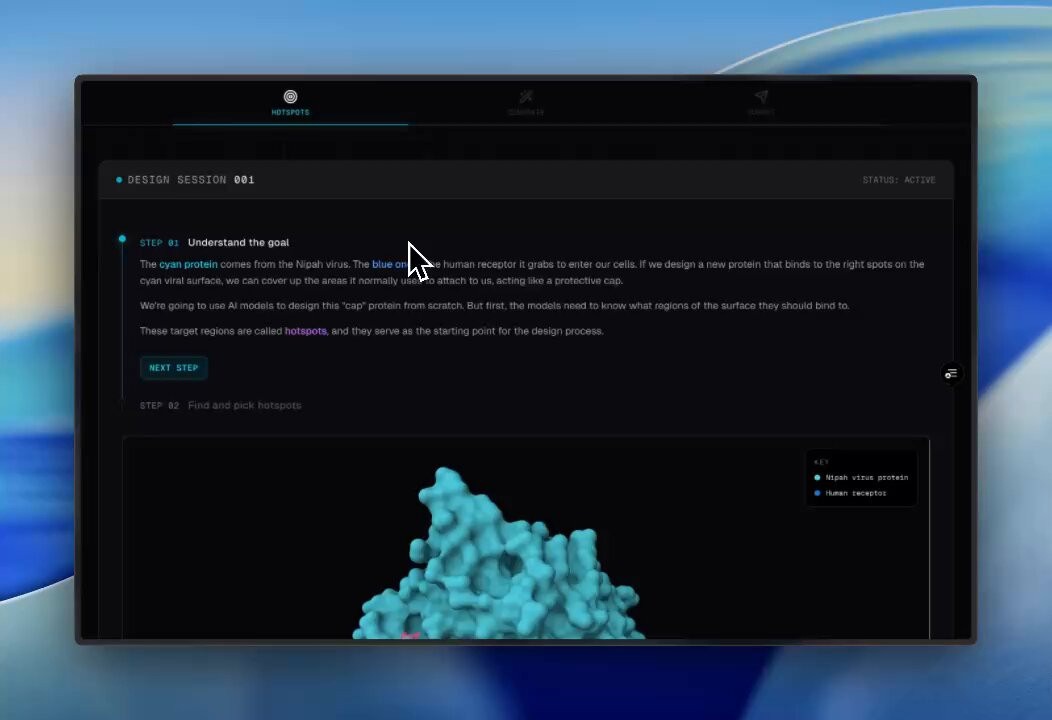1052x720 pixels.
Task: Click the pink marker on the protein
Action: click(410, 635)
